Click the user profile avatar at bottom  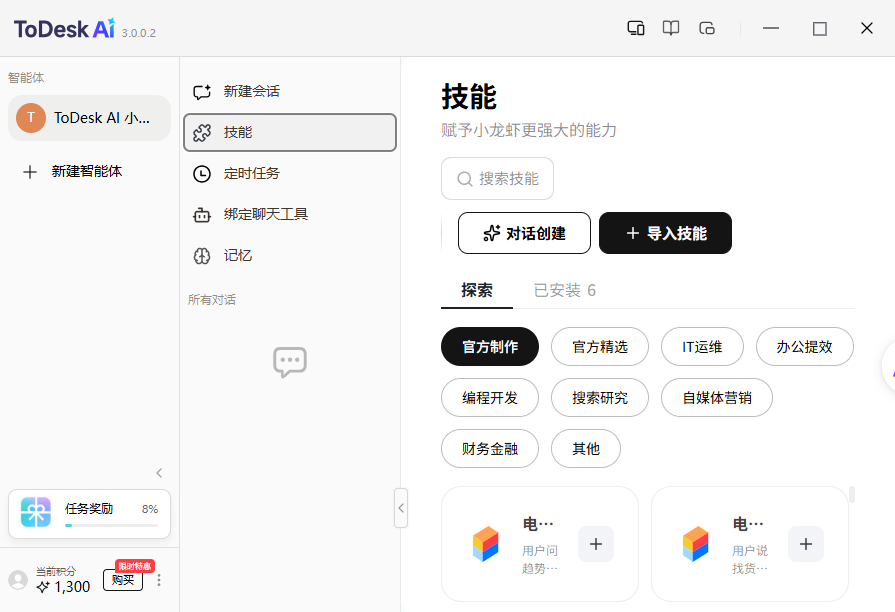tap(18, 580)
